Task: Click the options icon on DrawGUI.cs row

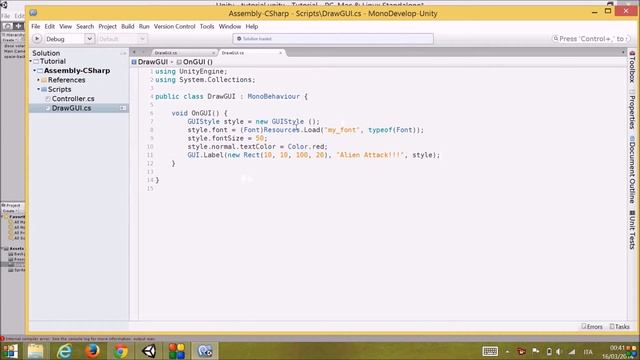Action: tap(123, 108)
